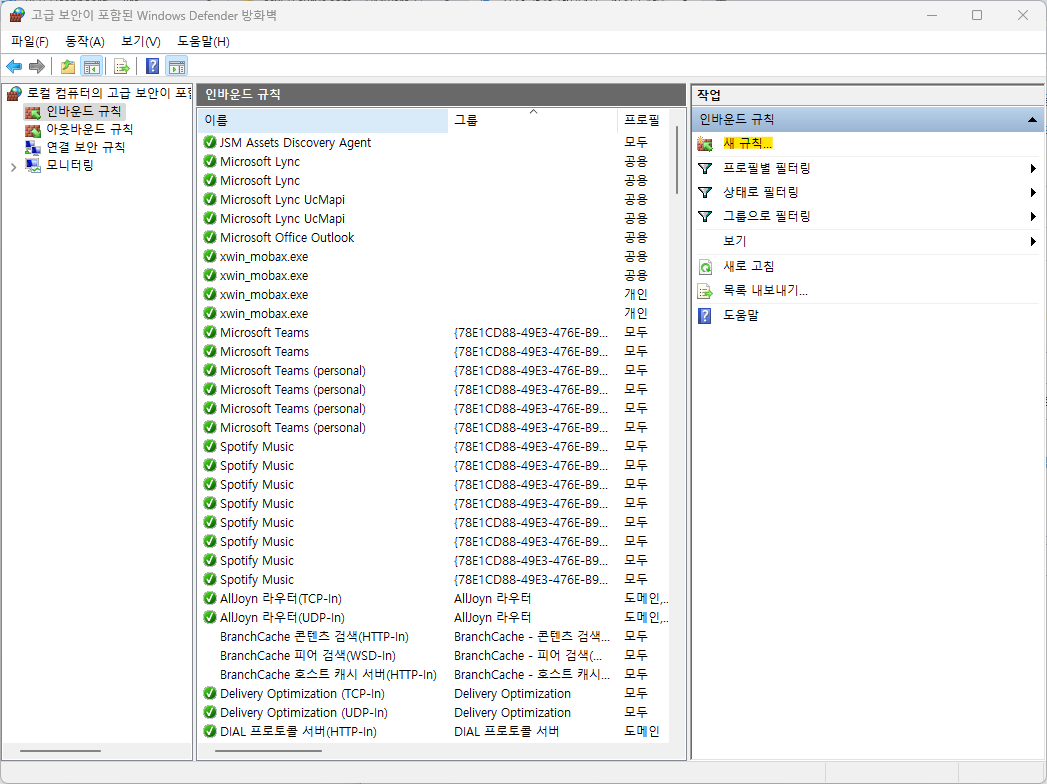The image size is (1047, 784).
Task: Toggle the action pane toolbar icon
Action: pos(177,66)
